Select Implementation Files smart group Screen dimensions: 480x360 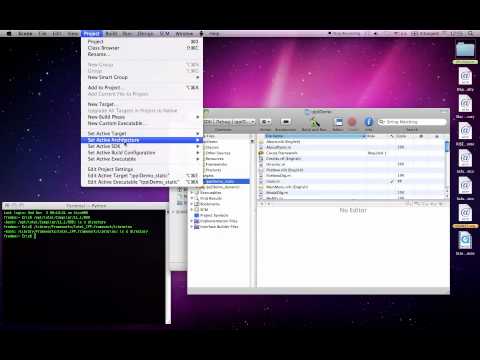pos(218,221)
